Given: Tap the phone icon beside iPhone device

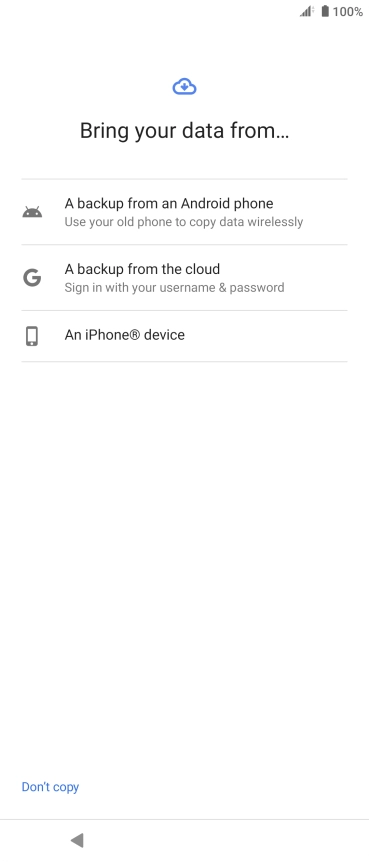Looking at the screenshot, I should coord(32,336).
